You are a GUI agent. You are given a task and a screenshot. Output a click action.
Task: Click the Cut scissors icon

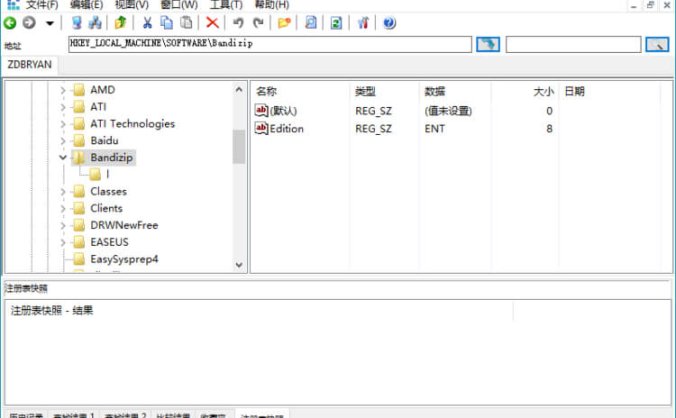147,23
